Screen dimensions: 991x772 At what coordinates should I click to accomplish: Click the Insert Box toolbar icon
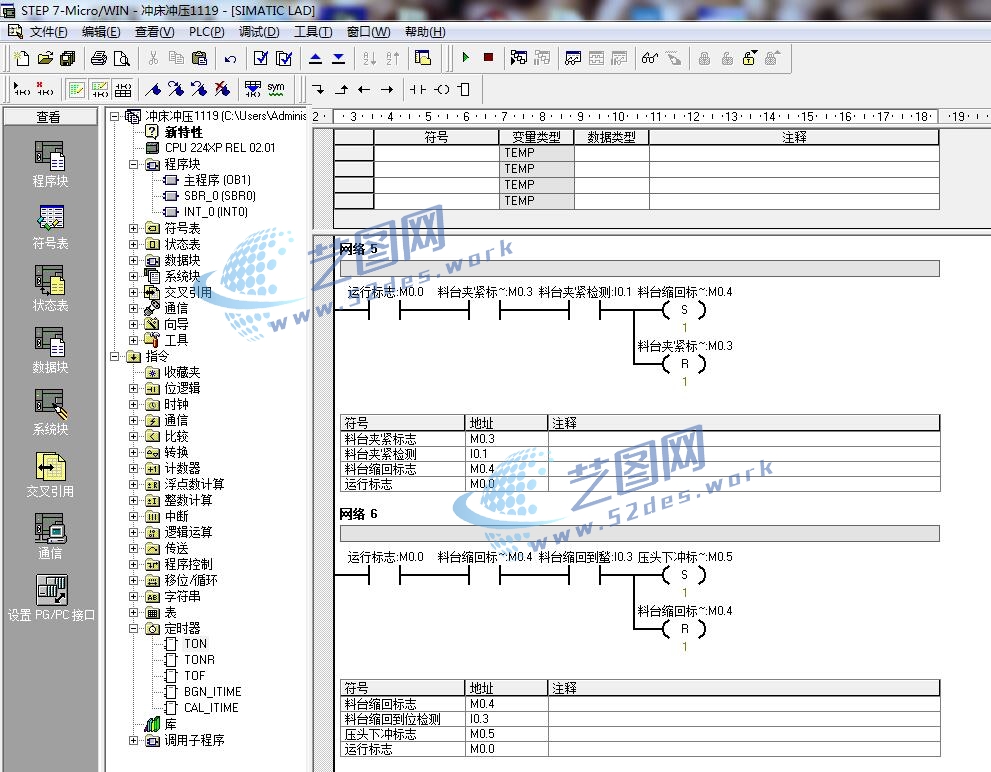(464, 90)
